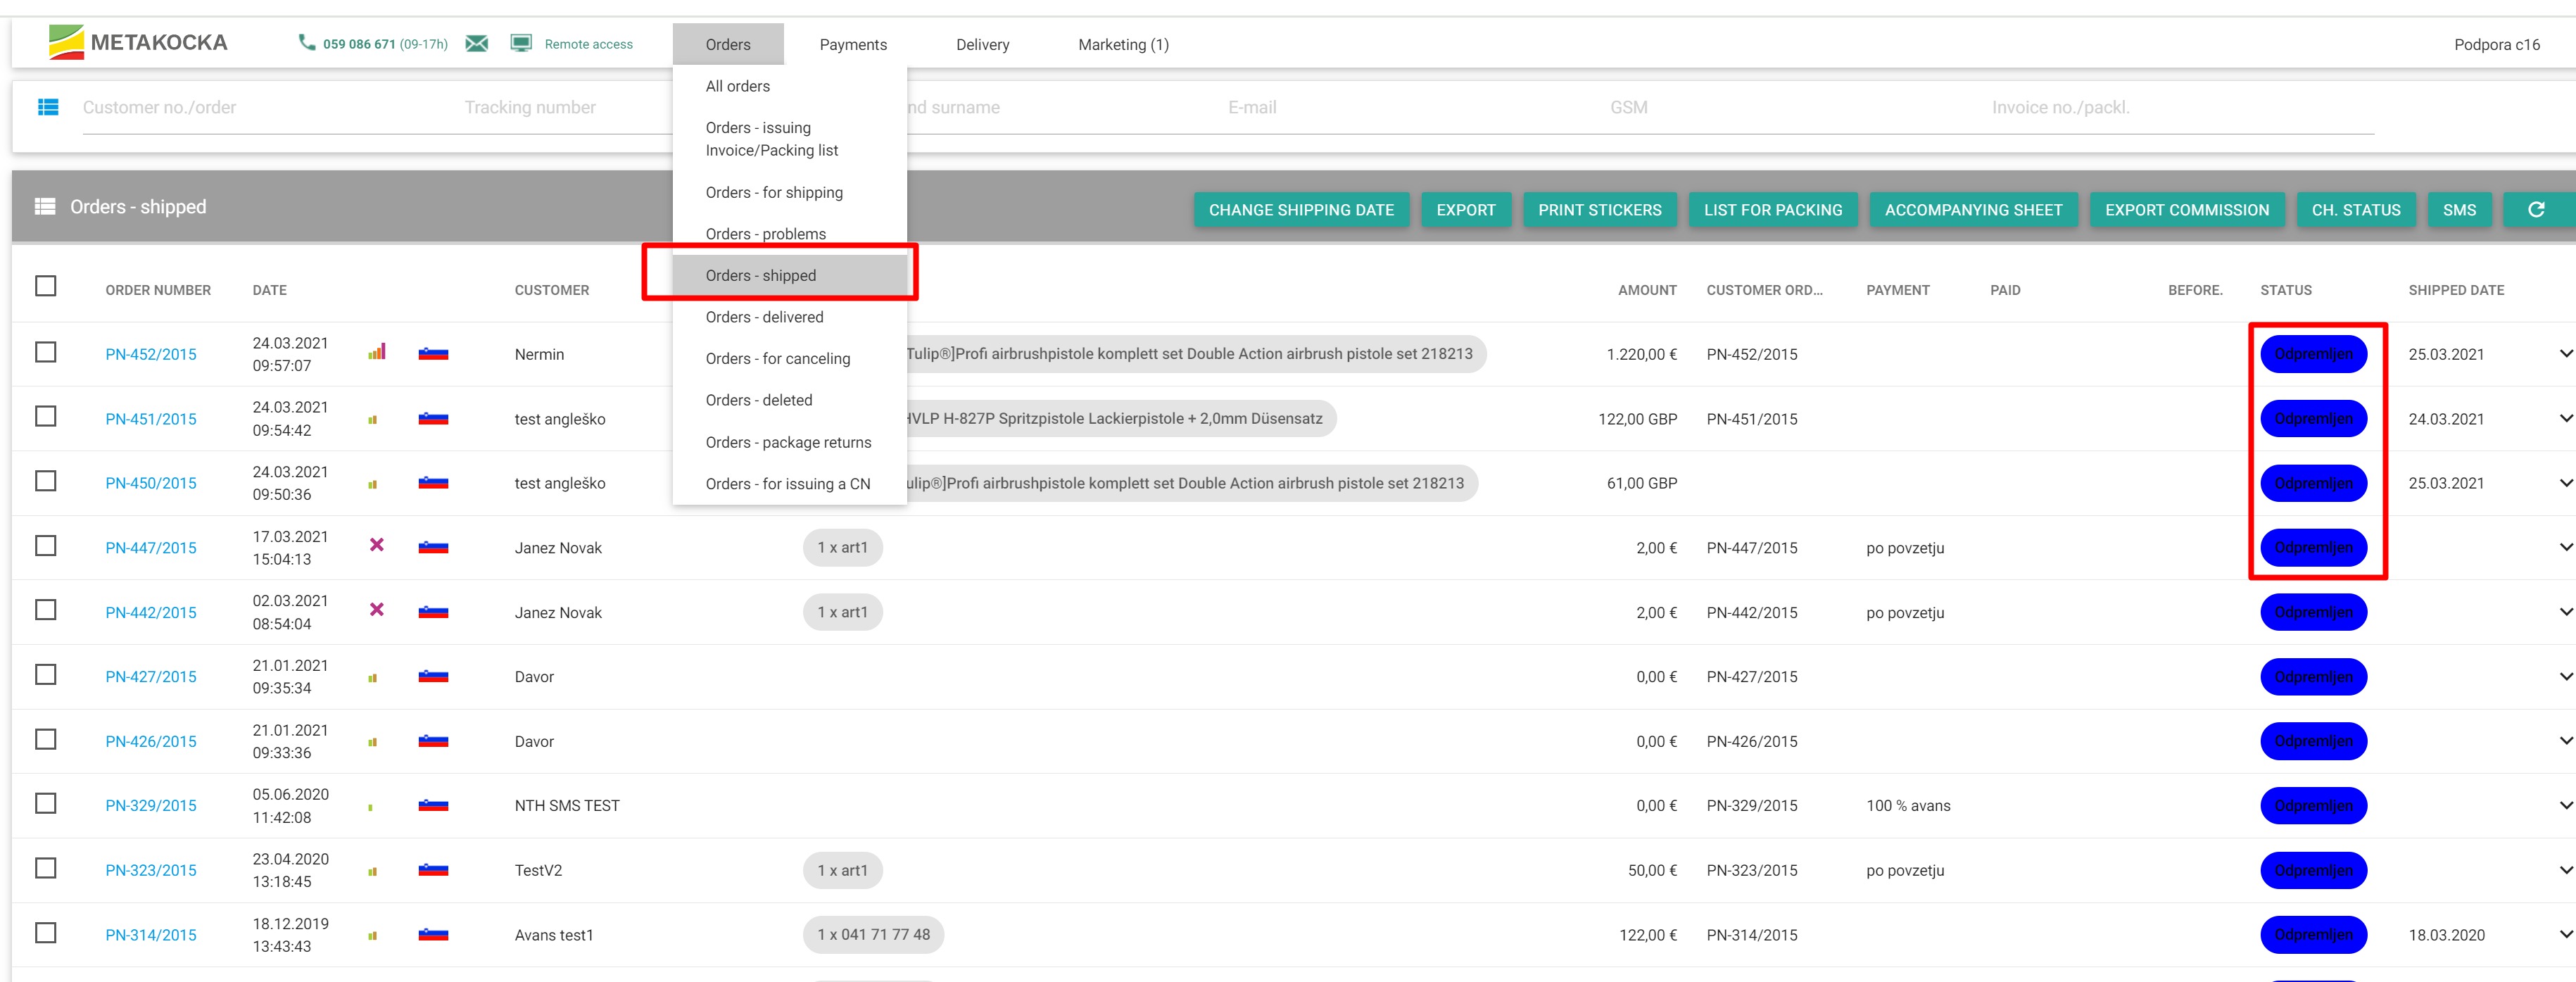Image resolution: width=2576 pixels, height=982 pixels.
Task: Check the box for order PN-451/2015
Action: [46, 416]
